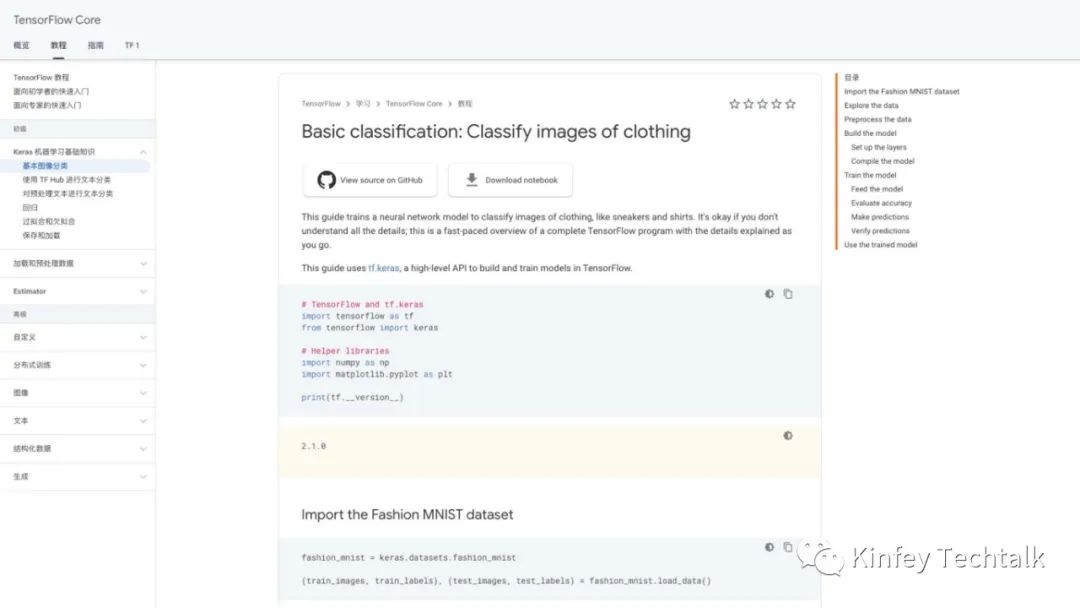Viewport: 1080px width, 608px height.
Task: Rate the page four stars
Action: [x=776, y=104]
